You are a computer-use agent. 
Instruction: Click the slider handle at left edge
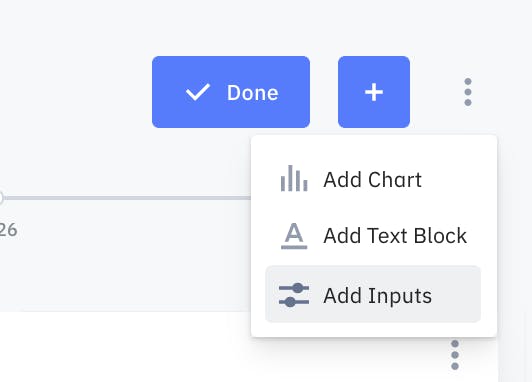pos(1,198)
